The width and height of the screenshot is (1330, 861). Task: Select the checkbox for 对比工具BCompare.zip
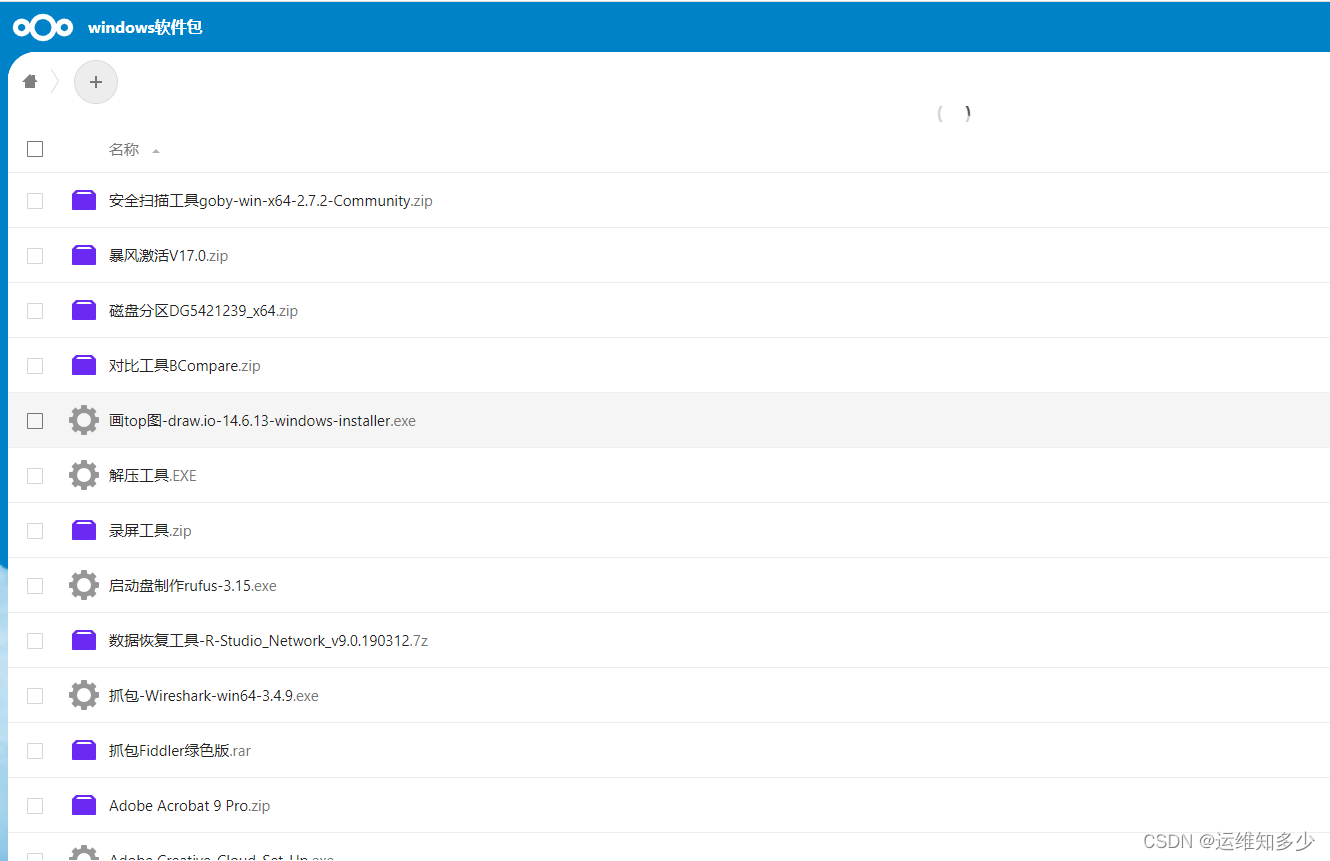(x=35, y=365)
